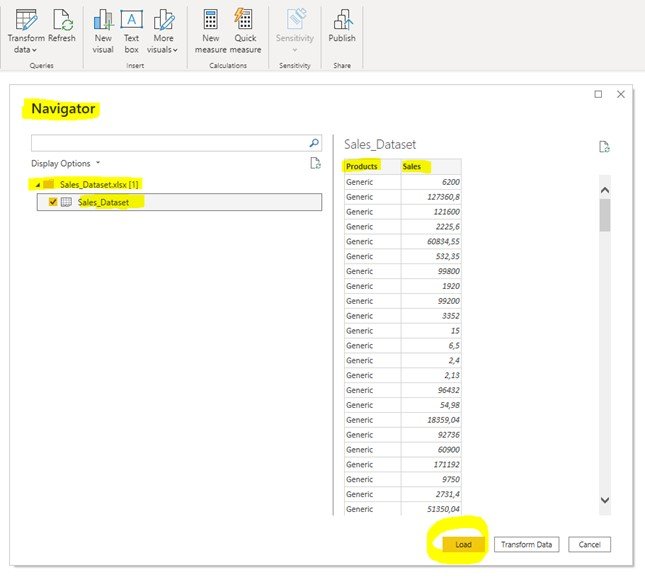
Task: Click the sales value 96432
Action: click(449, 390)
